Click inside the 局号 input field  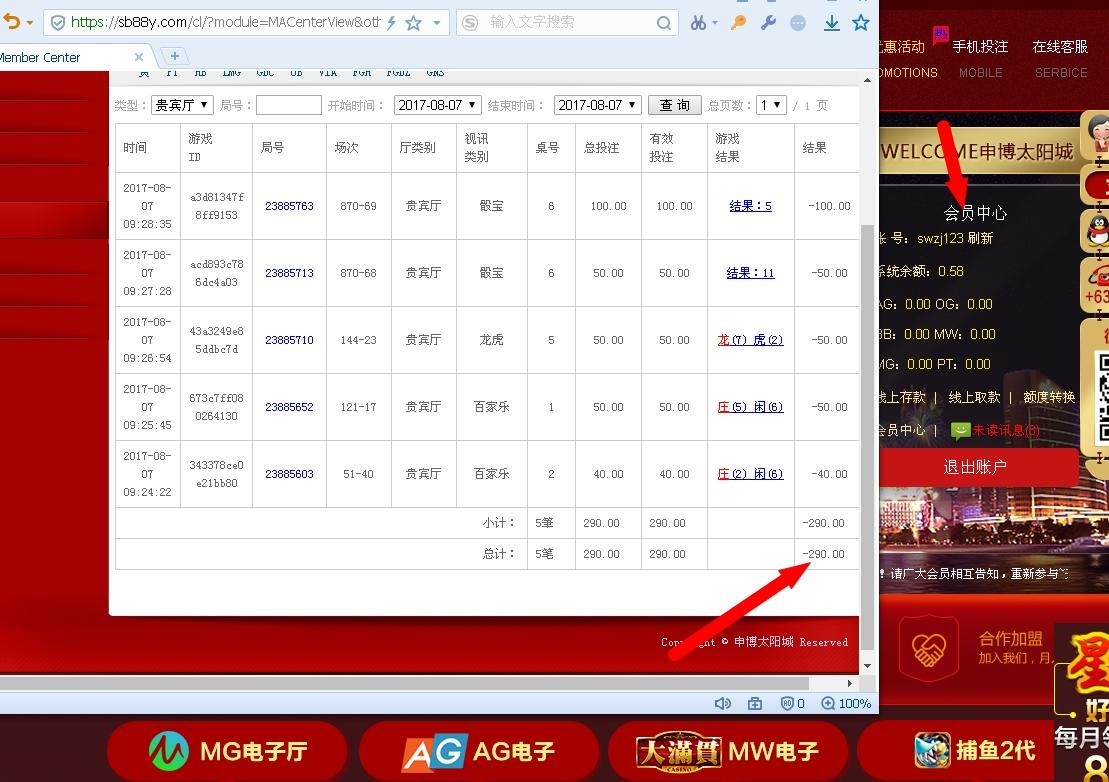[288, 104]
